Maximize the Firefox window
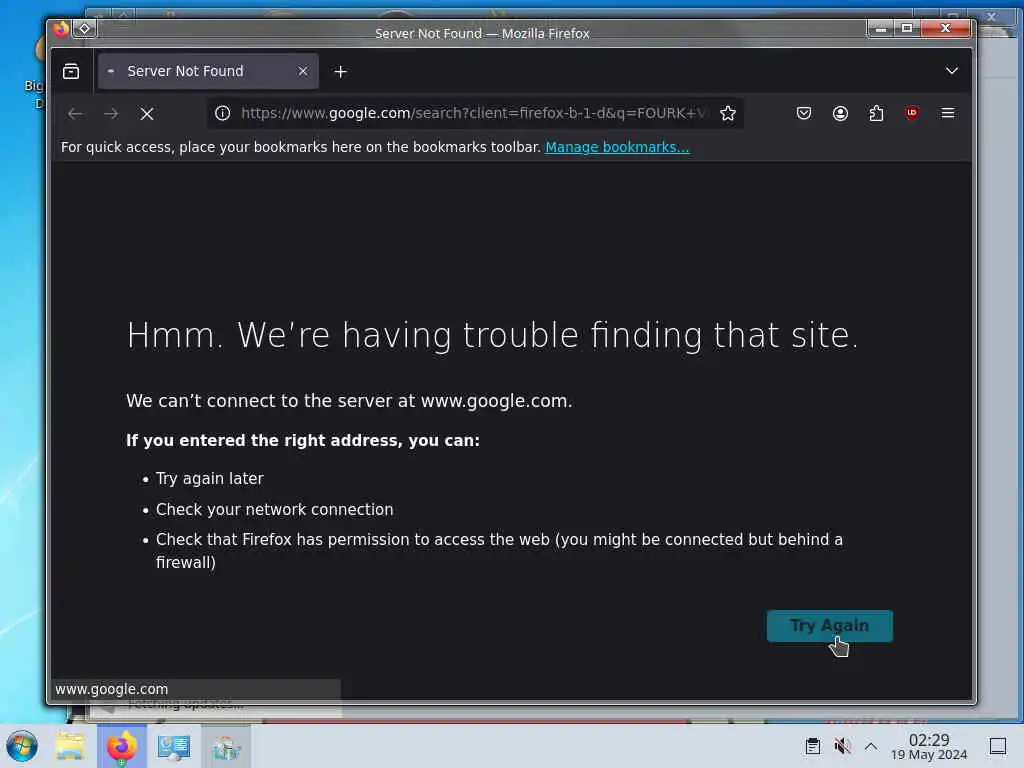Image resolution: width=1024 pixels, height=768 pixels. click(906, 28)
